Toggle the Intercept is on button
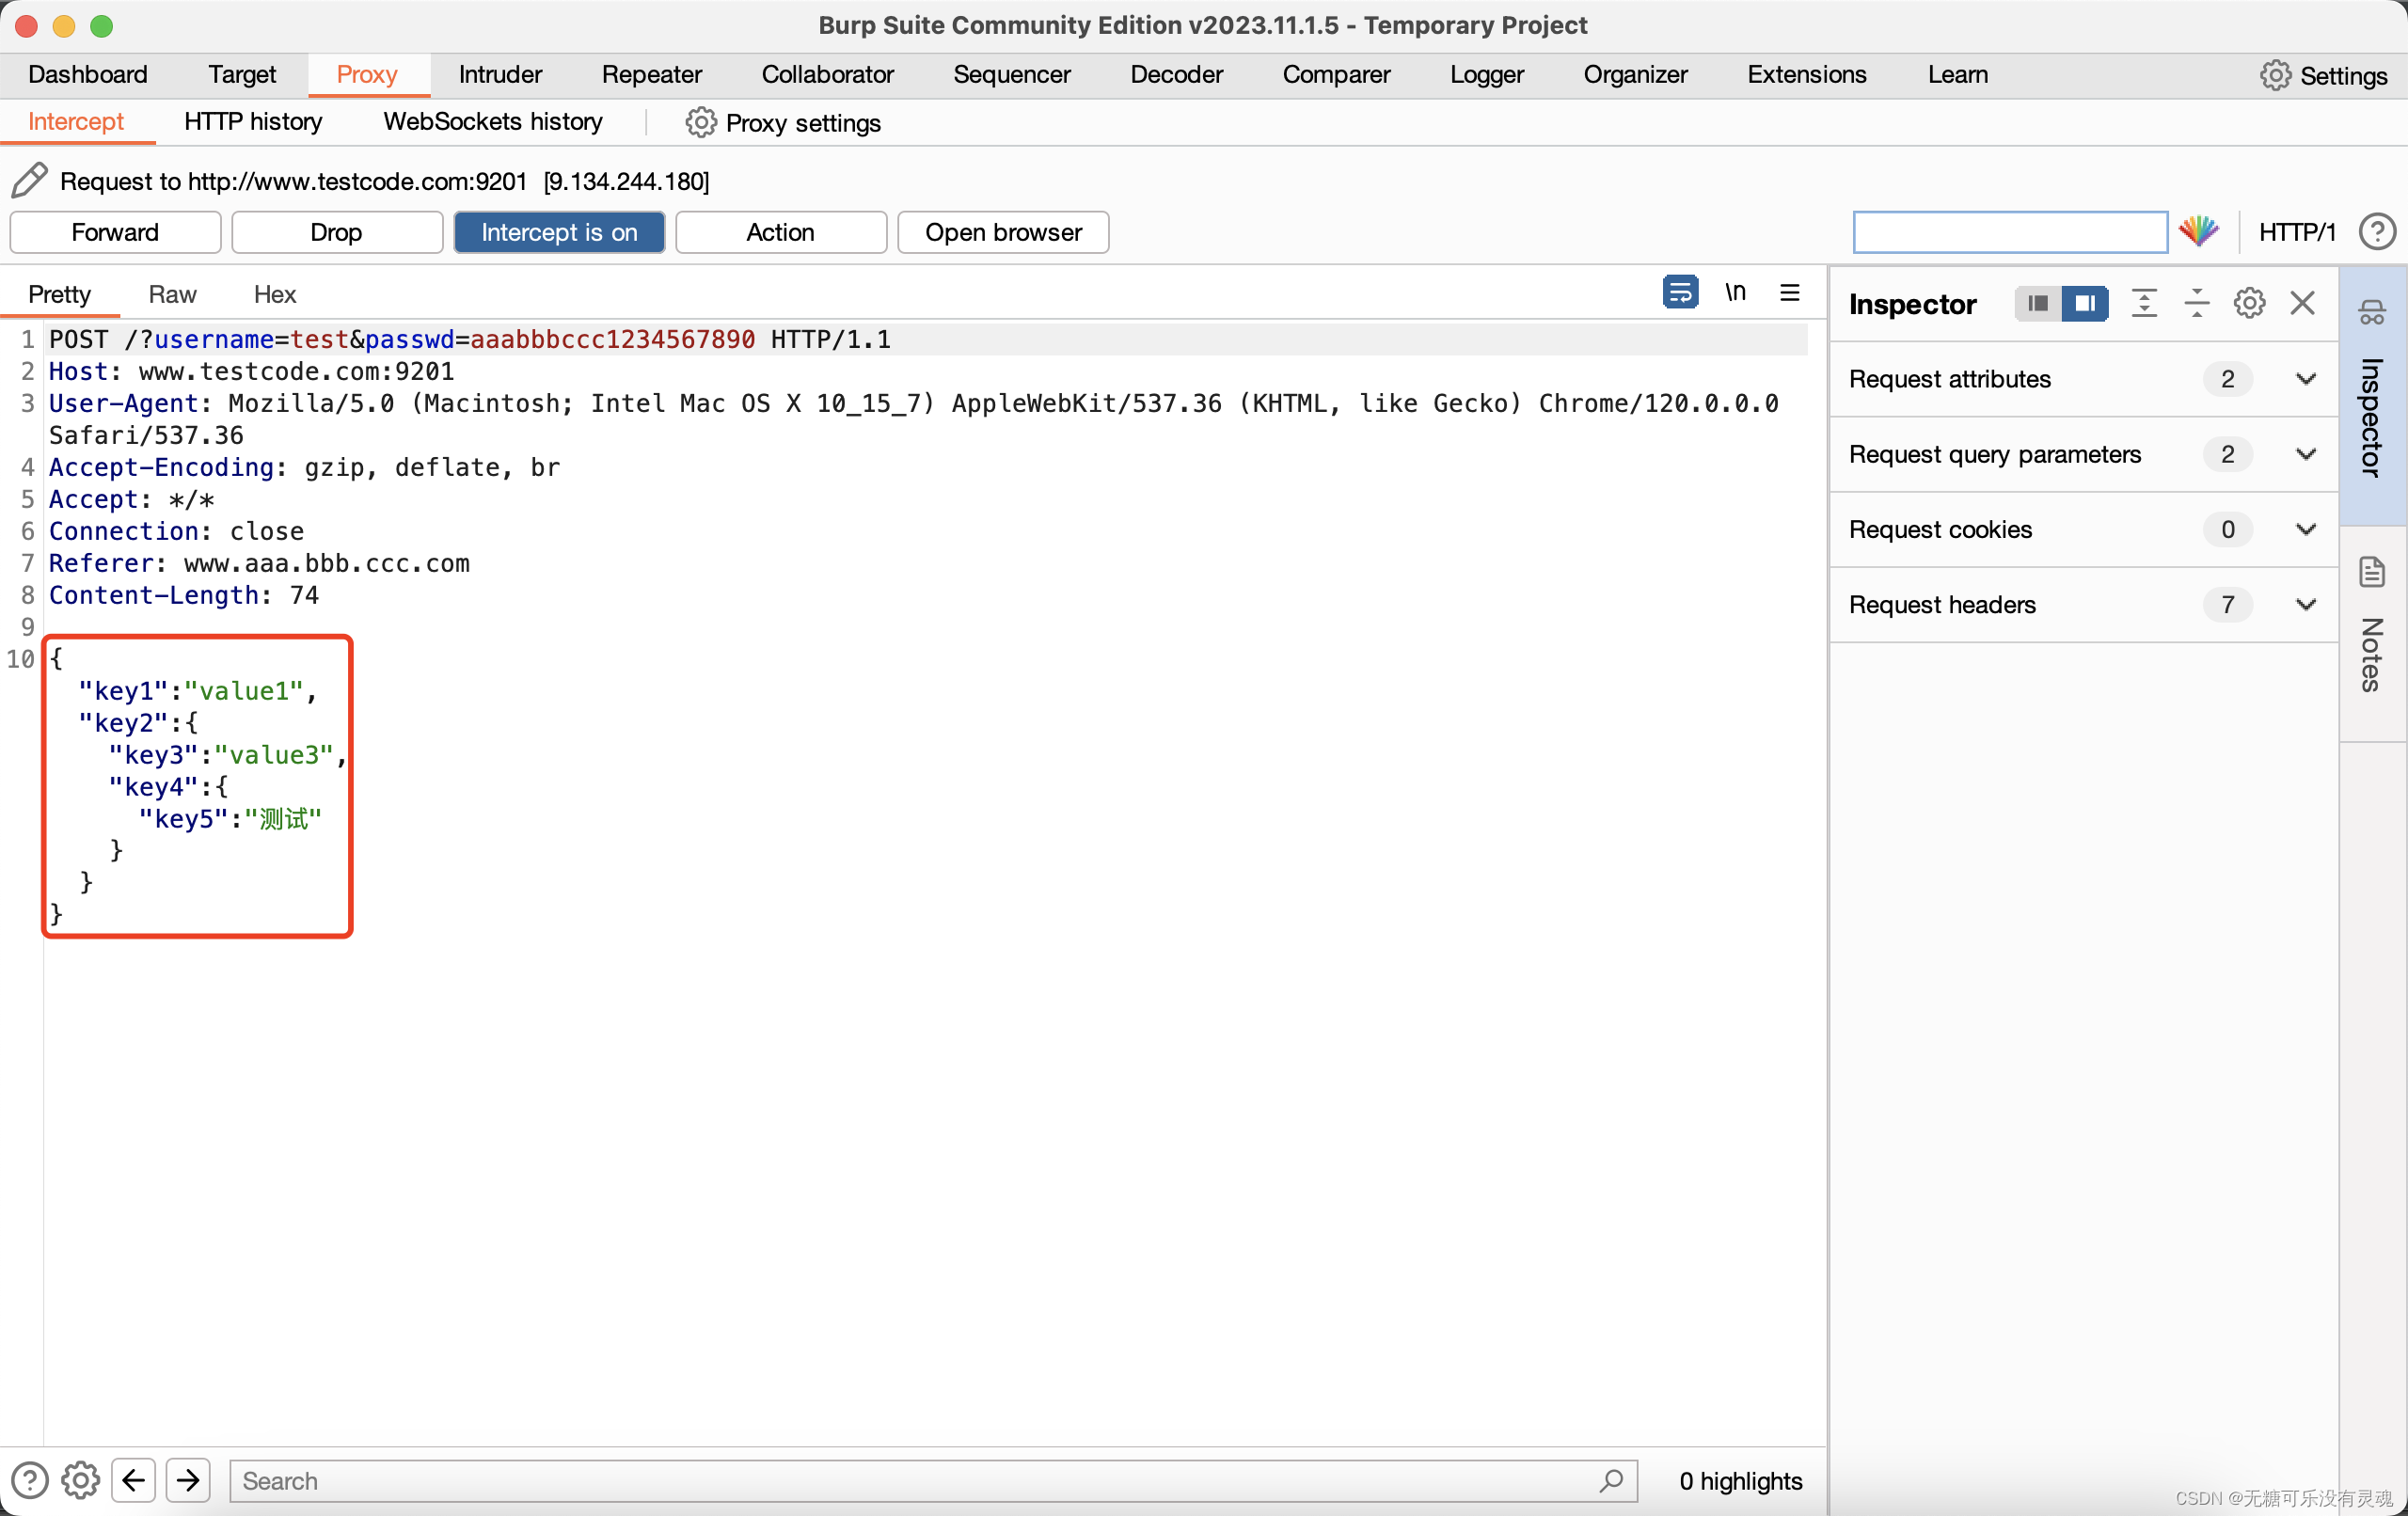This screenshot has width=2408, height=1516. [559, 232]
